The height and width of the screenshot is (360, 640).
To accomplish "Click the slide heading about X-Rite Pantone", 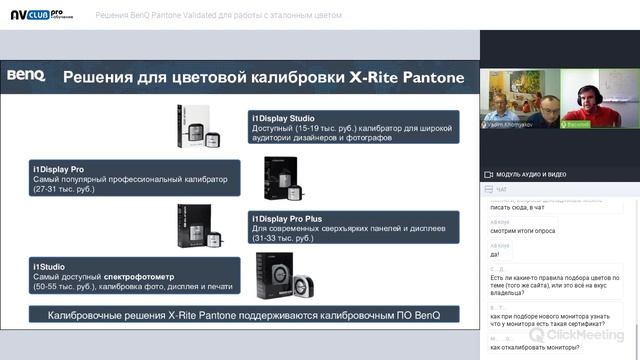I will click(x=264, y=77).
